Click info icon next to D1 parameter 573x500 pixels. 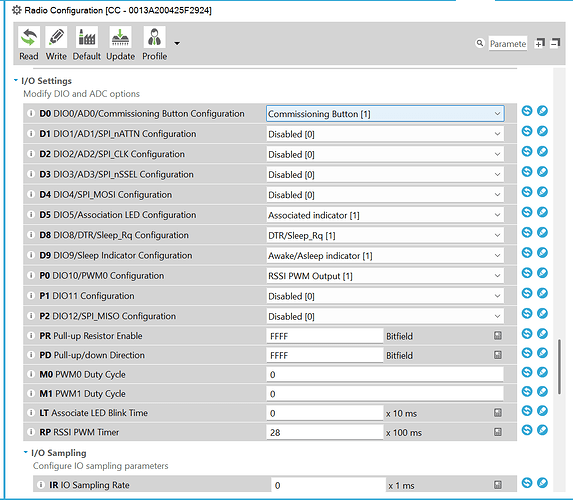[31, 134]
